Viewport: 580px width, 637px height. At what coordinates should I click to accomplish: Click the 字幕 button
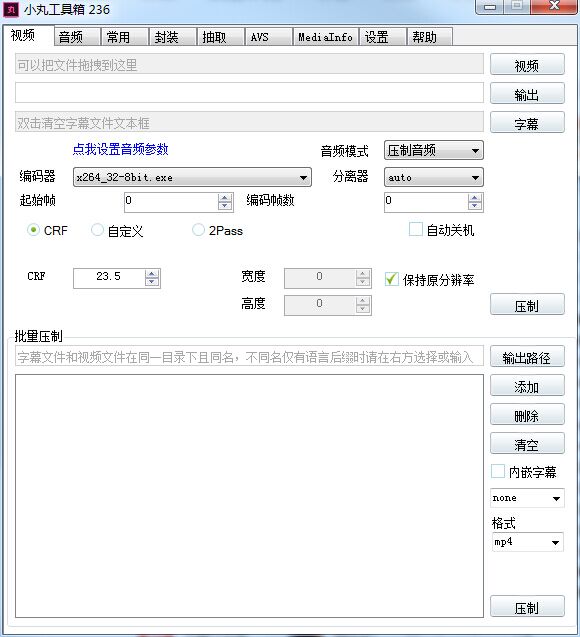pyautogui.click(x=527, y=123)
